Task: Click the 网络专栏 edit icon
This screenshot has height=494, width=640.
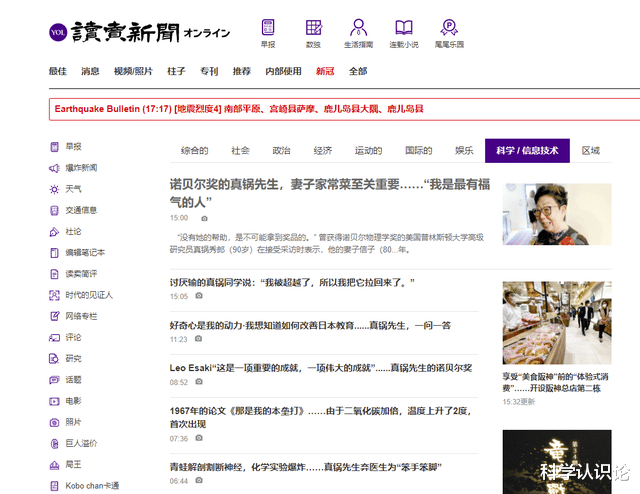Action: [x=54, y=316]
